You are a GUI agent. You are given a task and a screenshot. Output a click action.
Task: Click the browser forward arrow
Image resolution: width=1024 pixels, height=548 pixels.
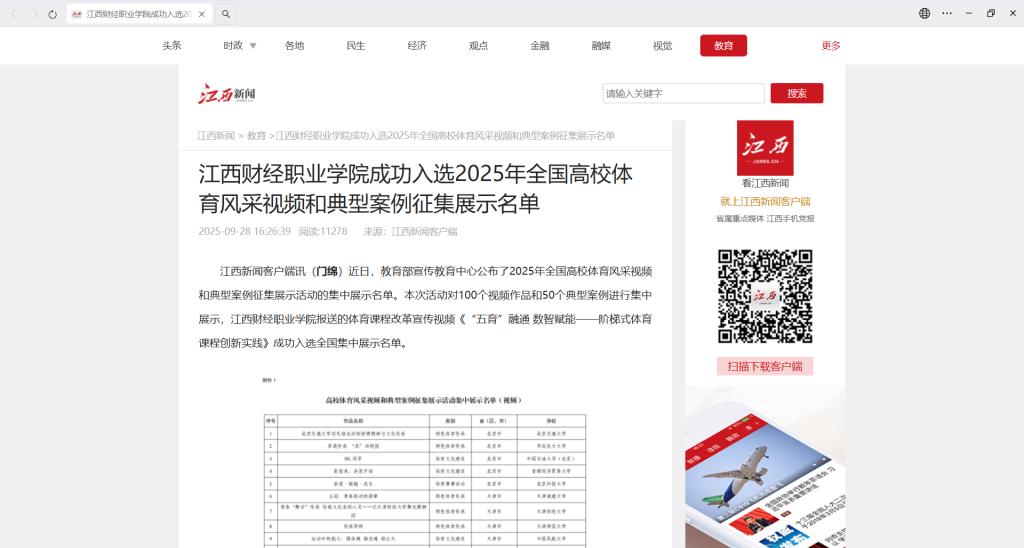pos(34,14)
